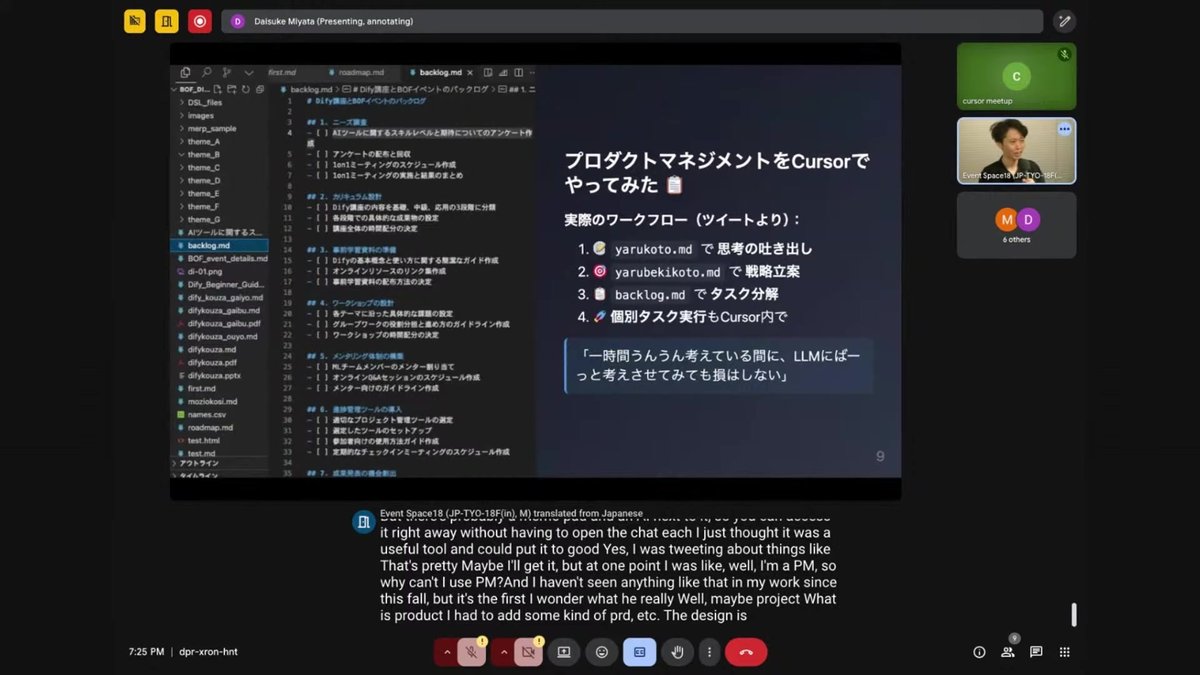Open options on Event Space18 thumbnail
Viewport: 1200px width, 675px height.
(x=1064, y=128)
